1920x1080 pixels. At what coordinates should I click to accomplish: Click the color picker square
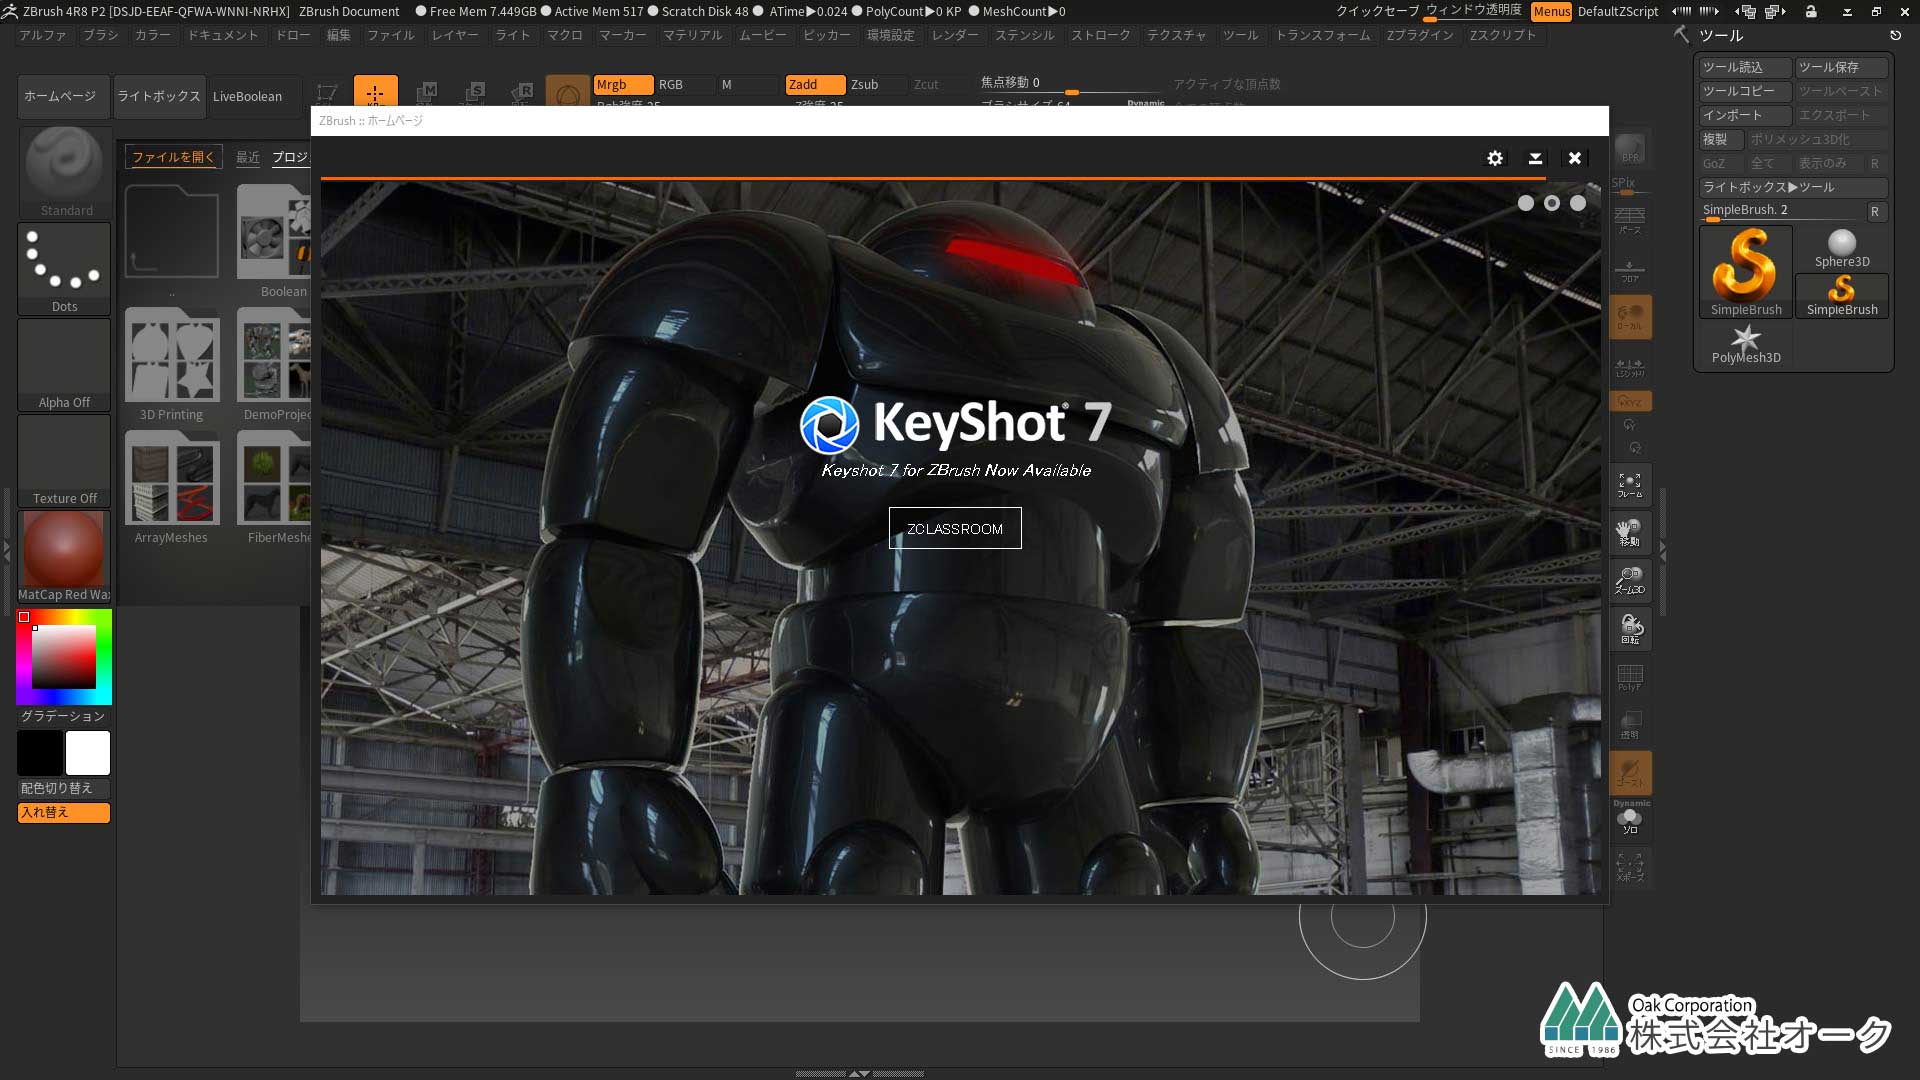(x=64, y=657)
